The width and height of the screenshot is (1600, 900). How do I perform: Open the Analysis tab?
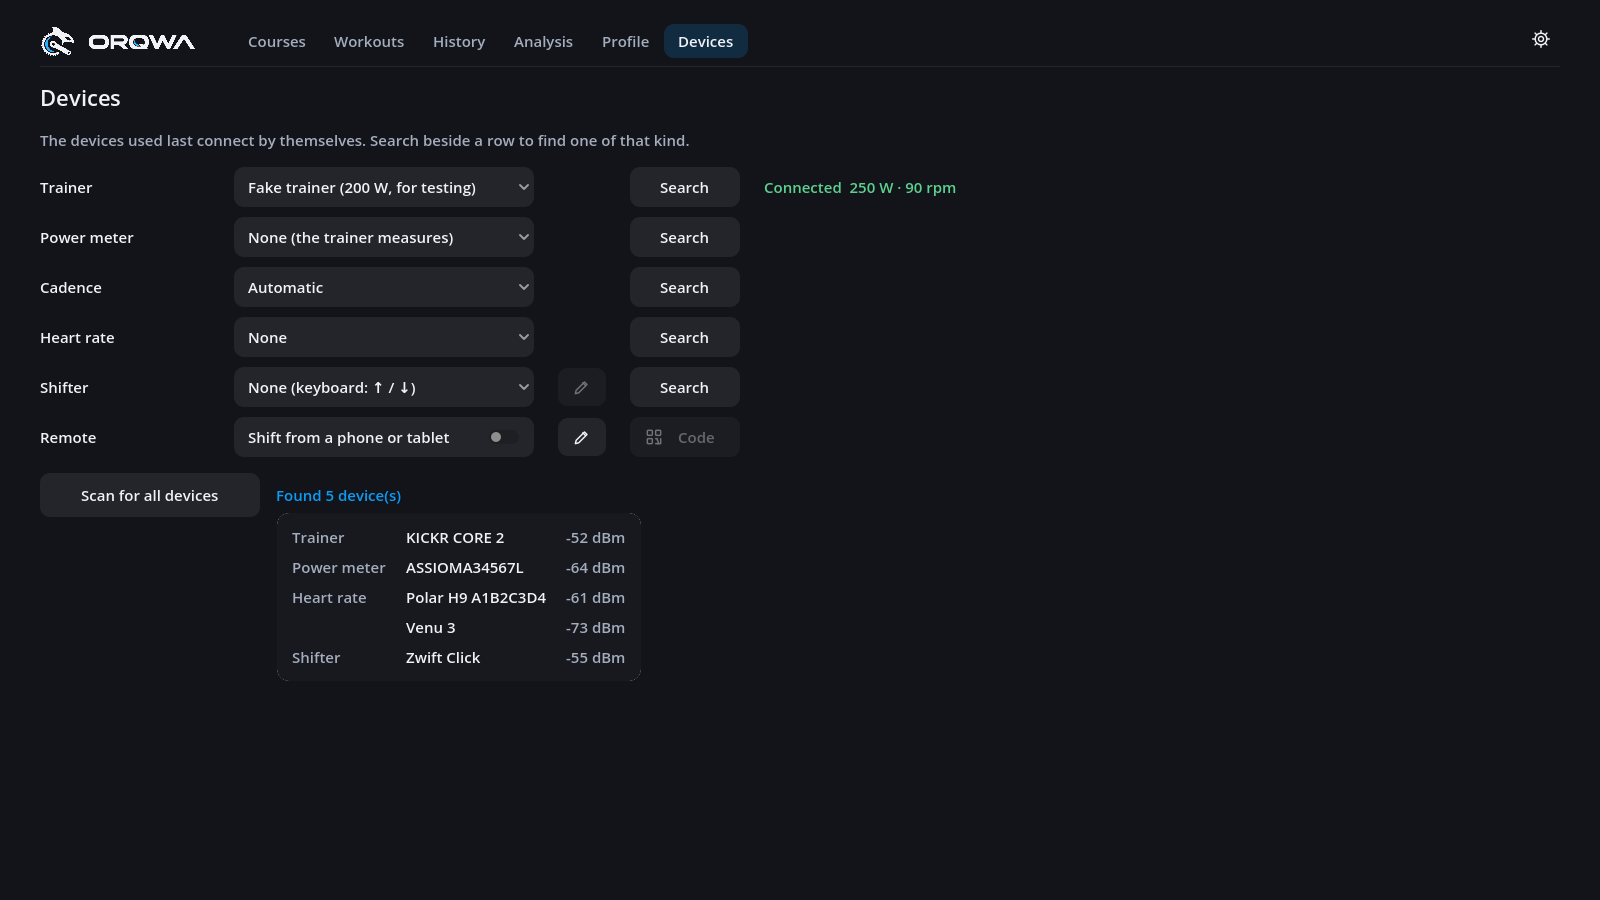(543, 41)
